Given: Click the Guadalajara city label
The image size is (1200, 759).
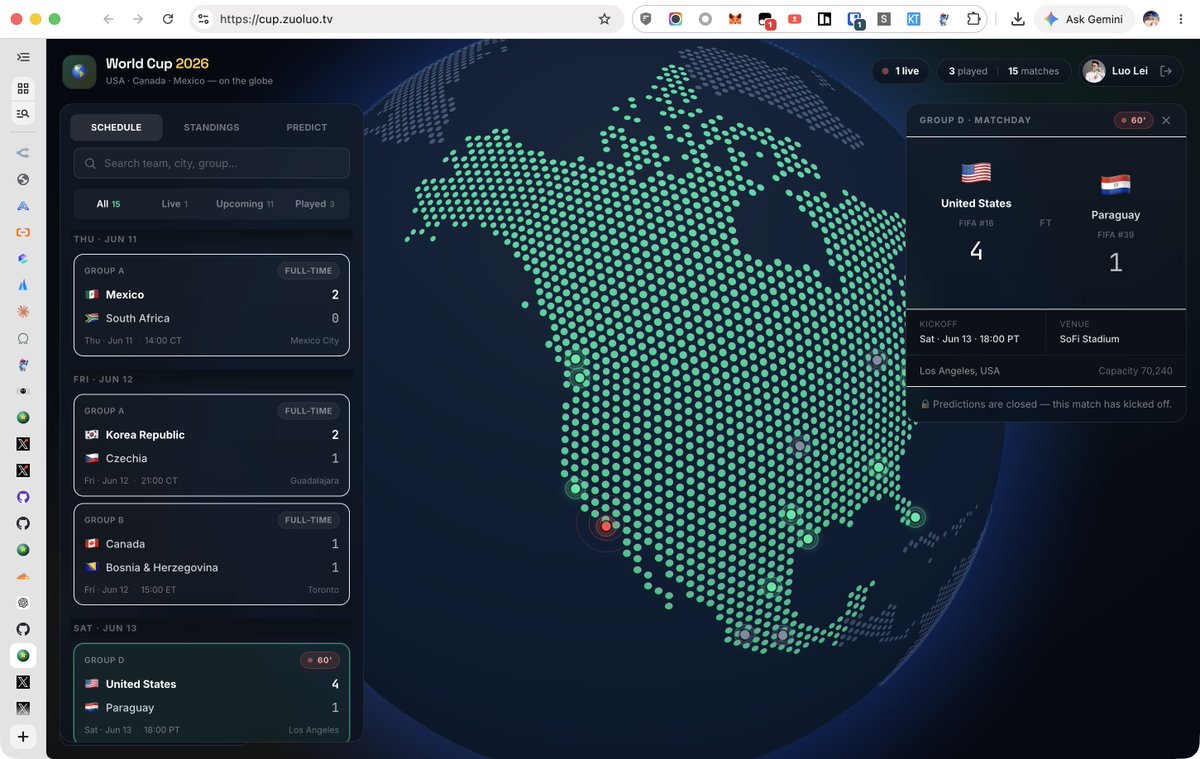Looking at the screenshot, I should pyautogui.click(x=315, y=481).
